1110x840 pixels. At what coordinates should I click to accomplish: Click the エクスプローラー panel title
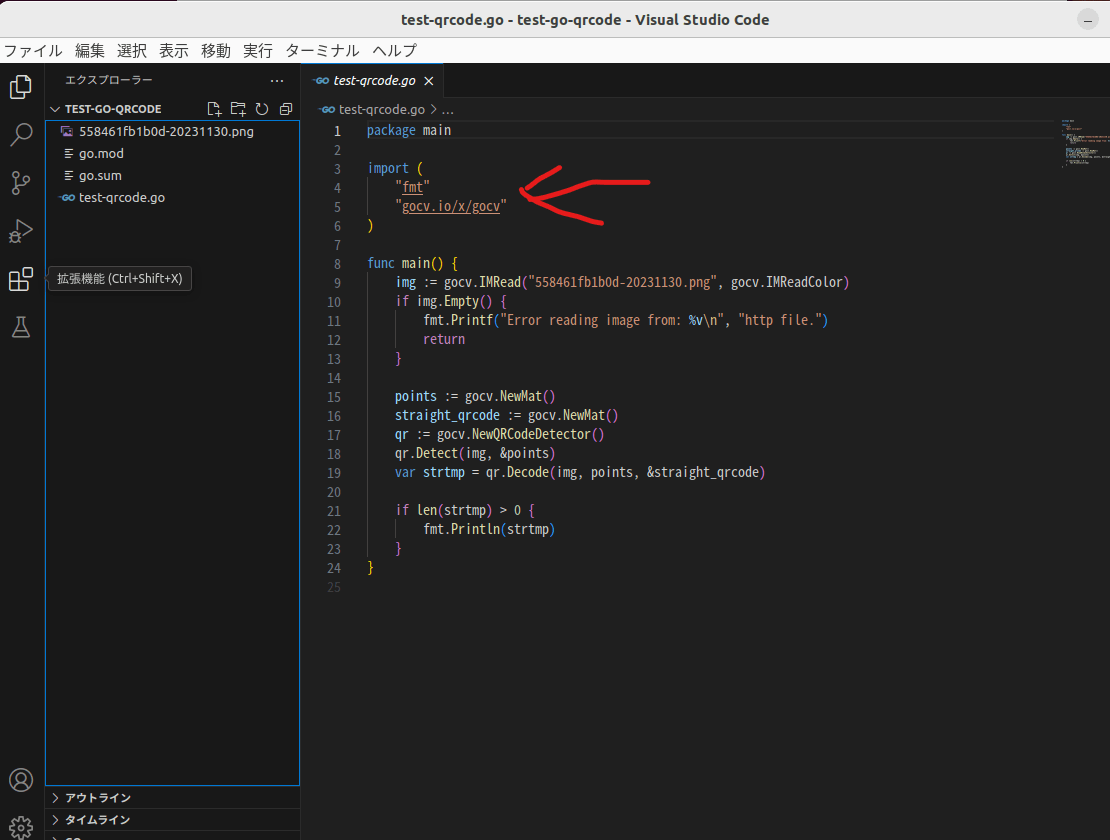[109, 81]
